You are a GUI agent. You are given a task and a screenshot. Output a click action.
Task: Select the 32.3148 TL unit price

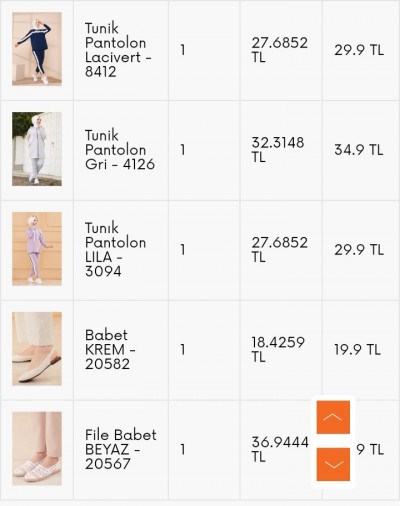[x=278, y=150]
